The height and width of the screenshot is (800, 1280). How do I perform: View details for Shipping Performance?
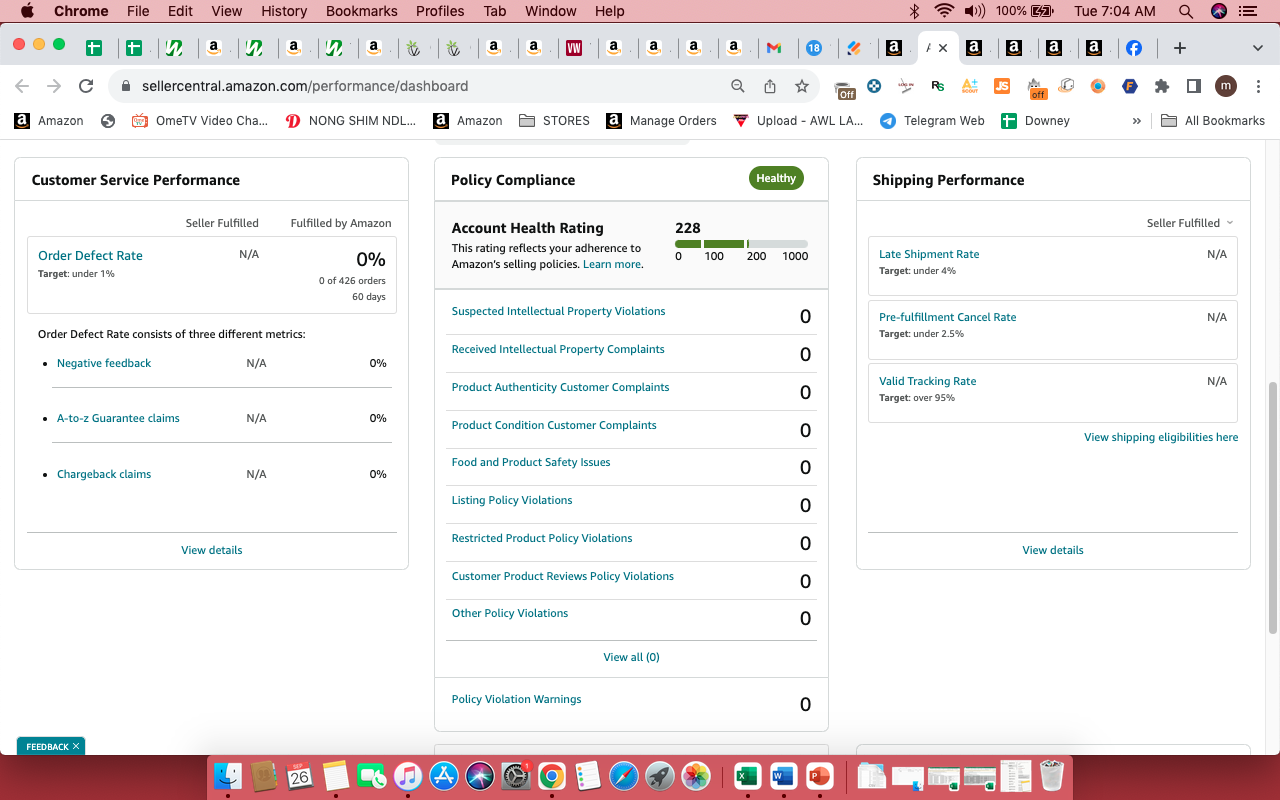pyautogui.click(x=1053, y=550)
